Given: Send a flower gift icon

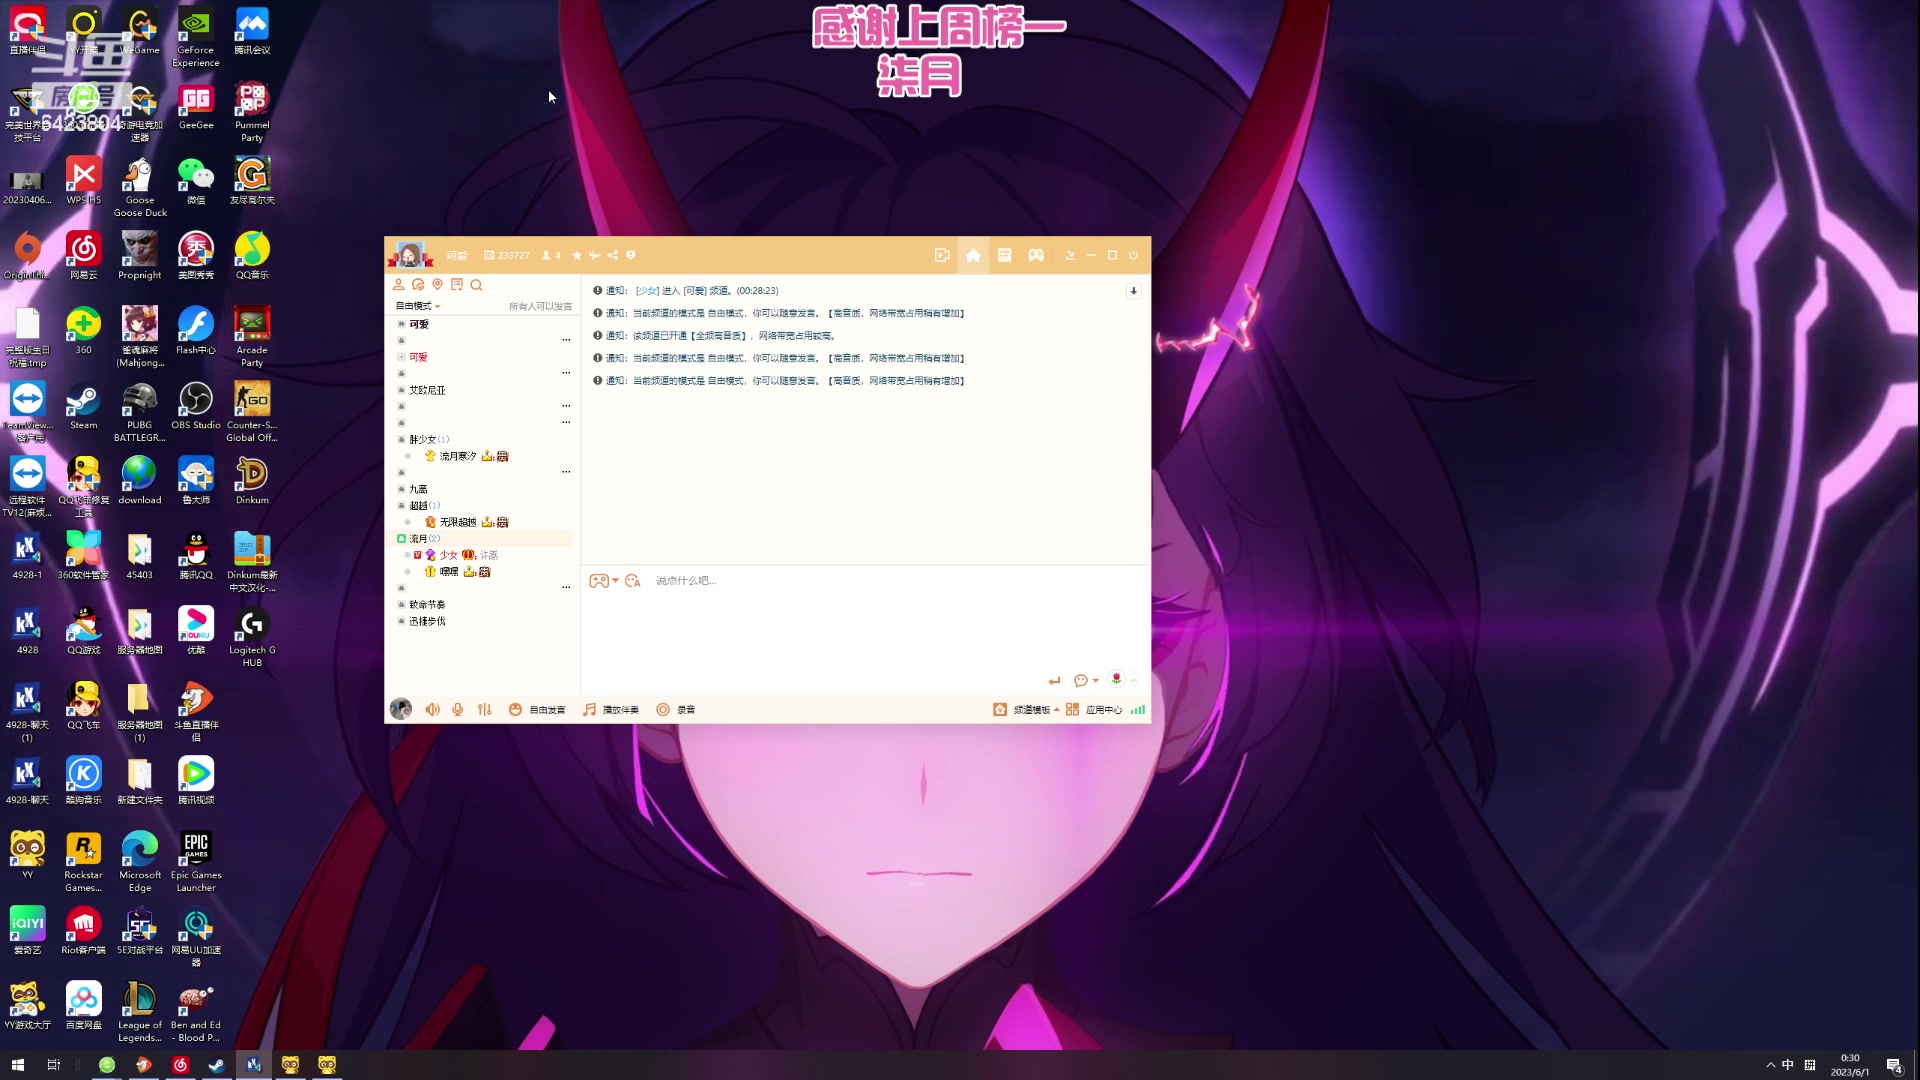Looking at the screenshot, I should (x=1116, y=679).
